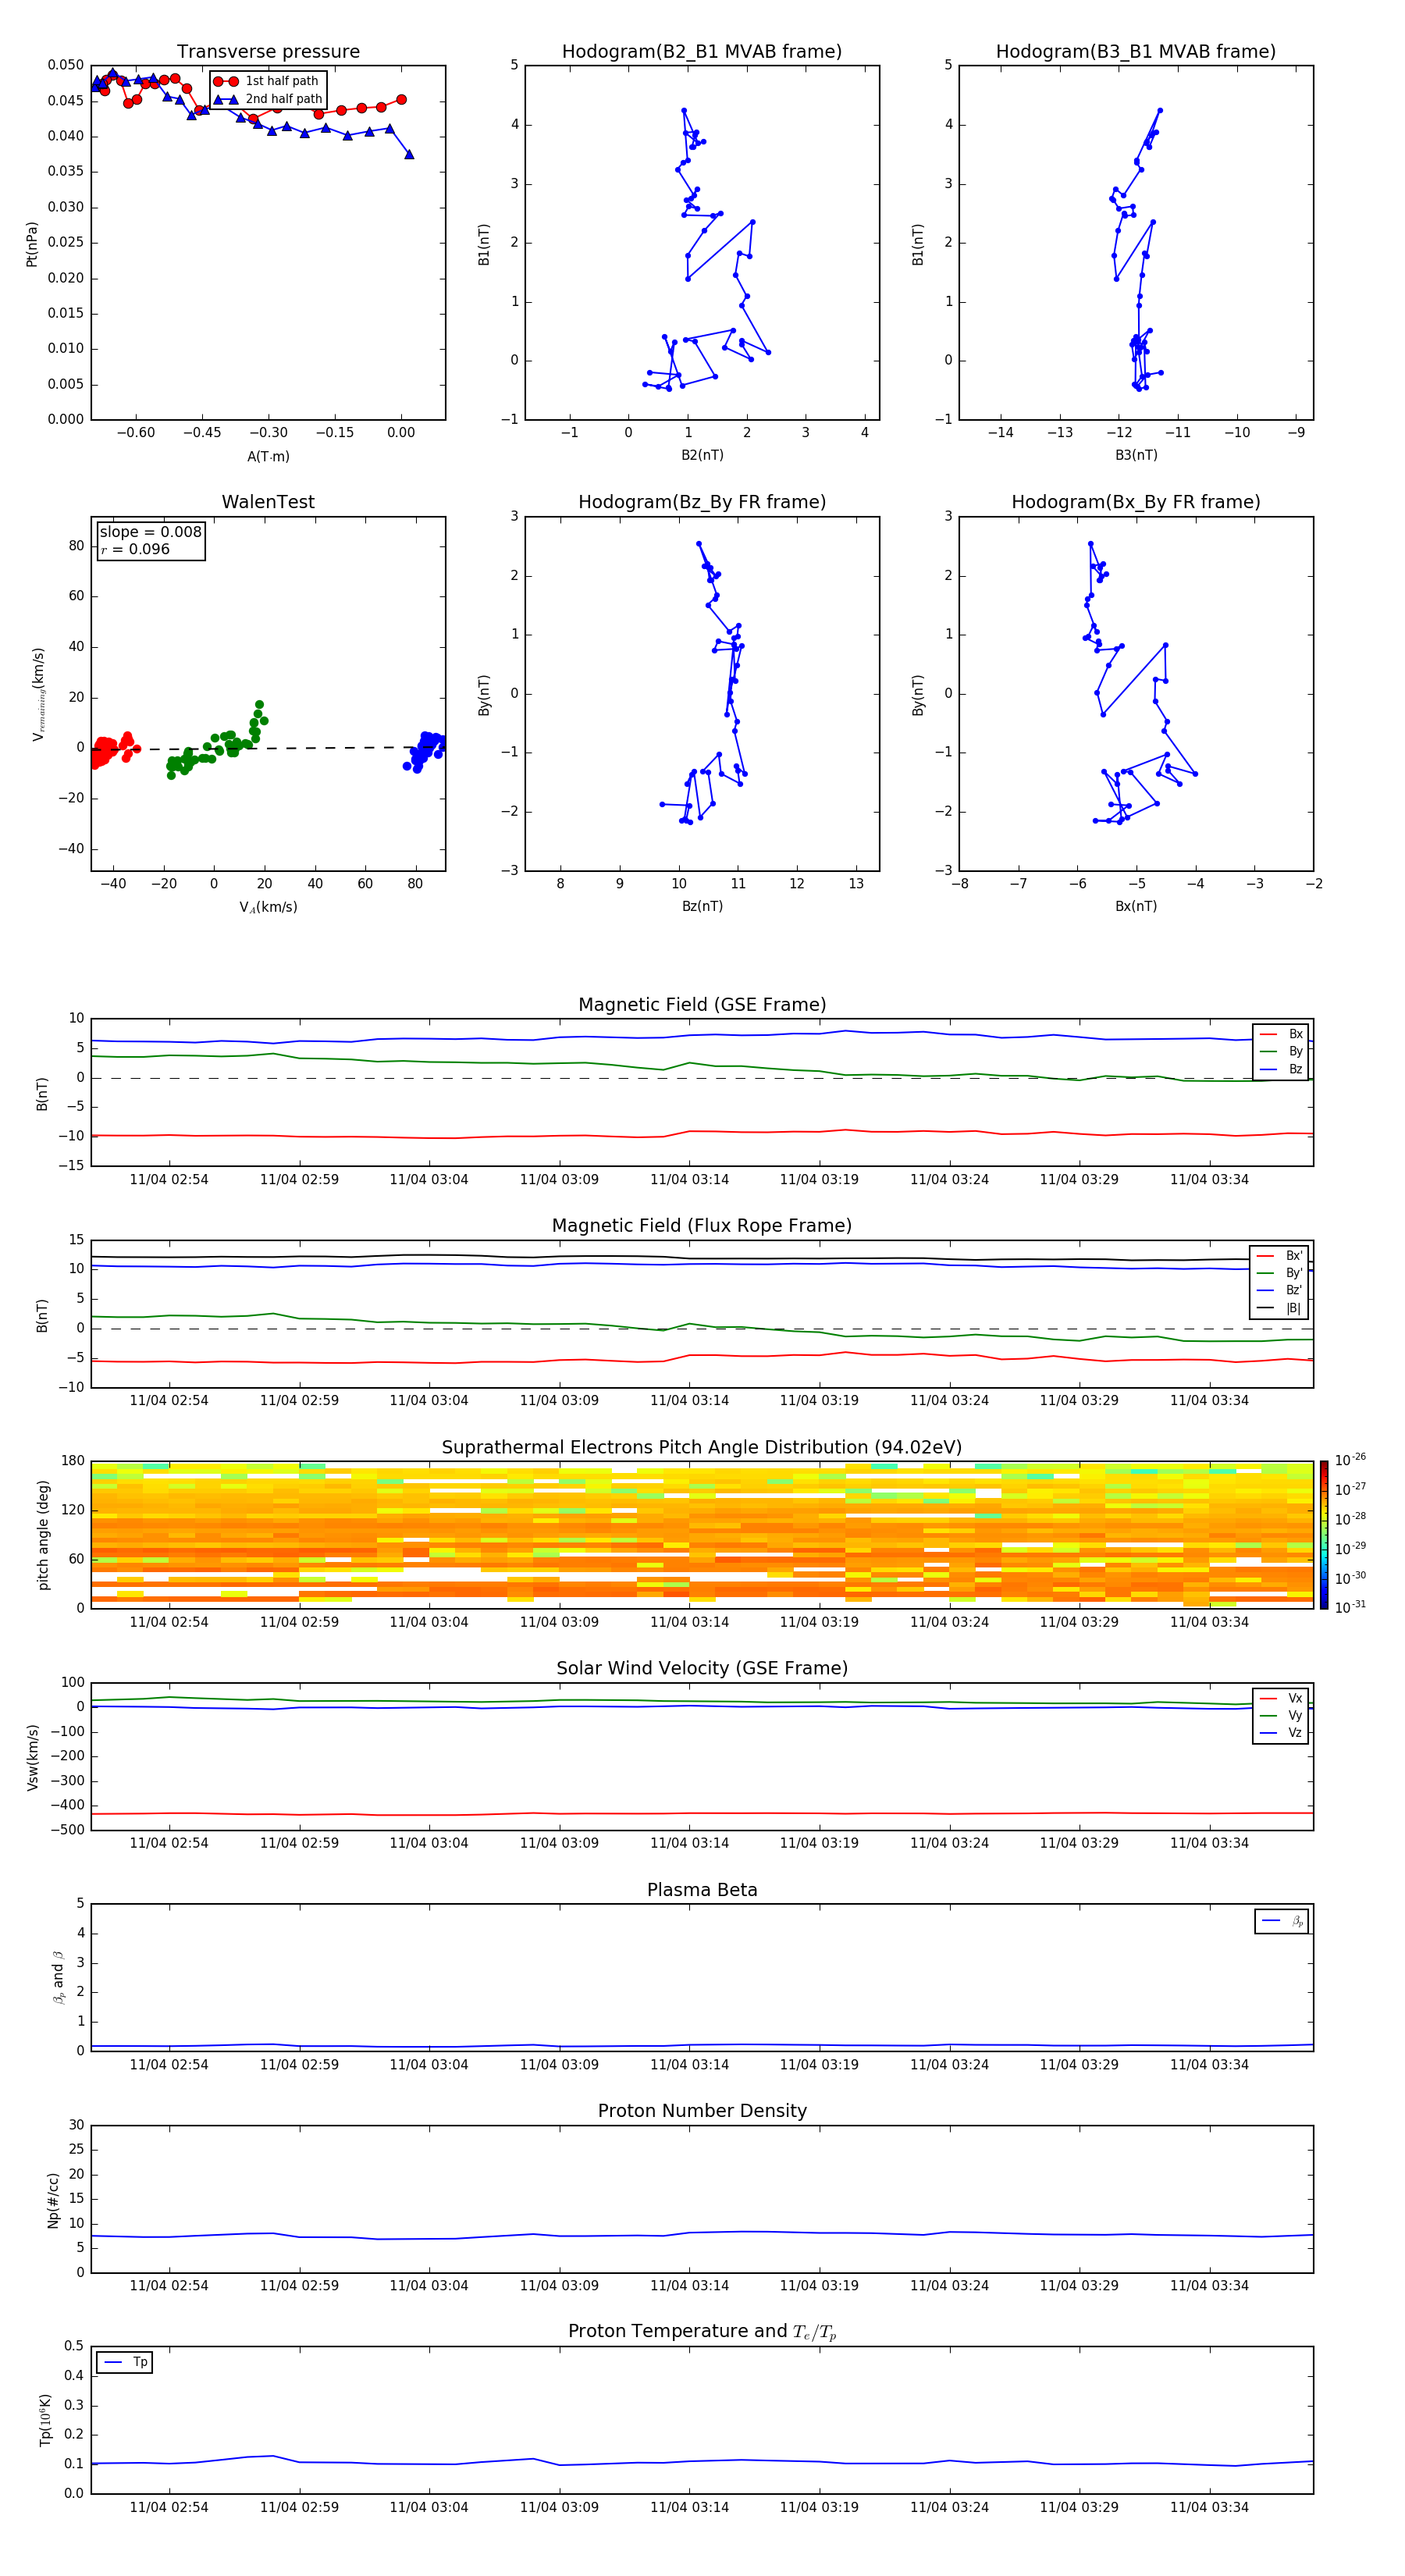Click the 'Plasma Beta' panel title

tap(702, 1891)
